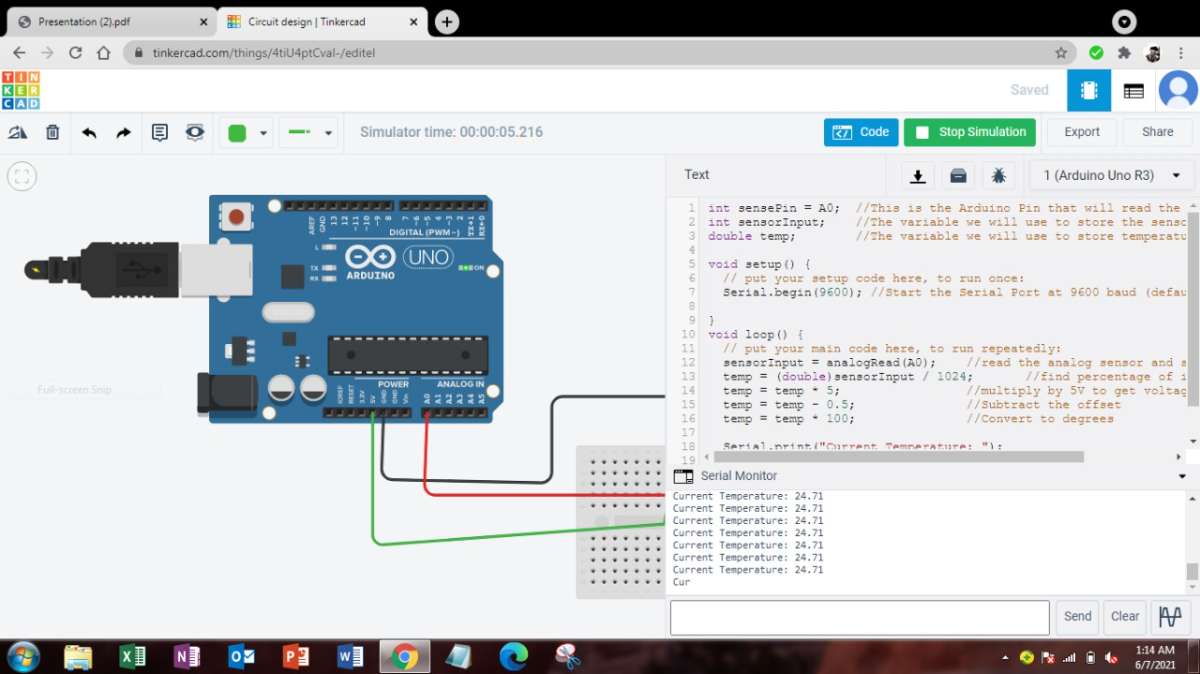Open Word from taskbar
Viewport: 1200px width, 674px height.
[x=350, y=657]
